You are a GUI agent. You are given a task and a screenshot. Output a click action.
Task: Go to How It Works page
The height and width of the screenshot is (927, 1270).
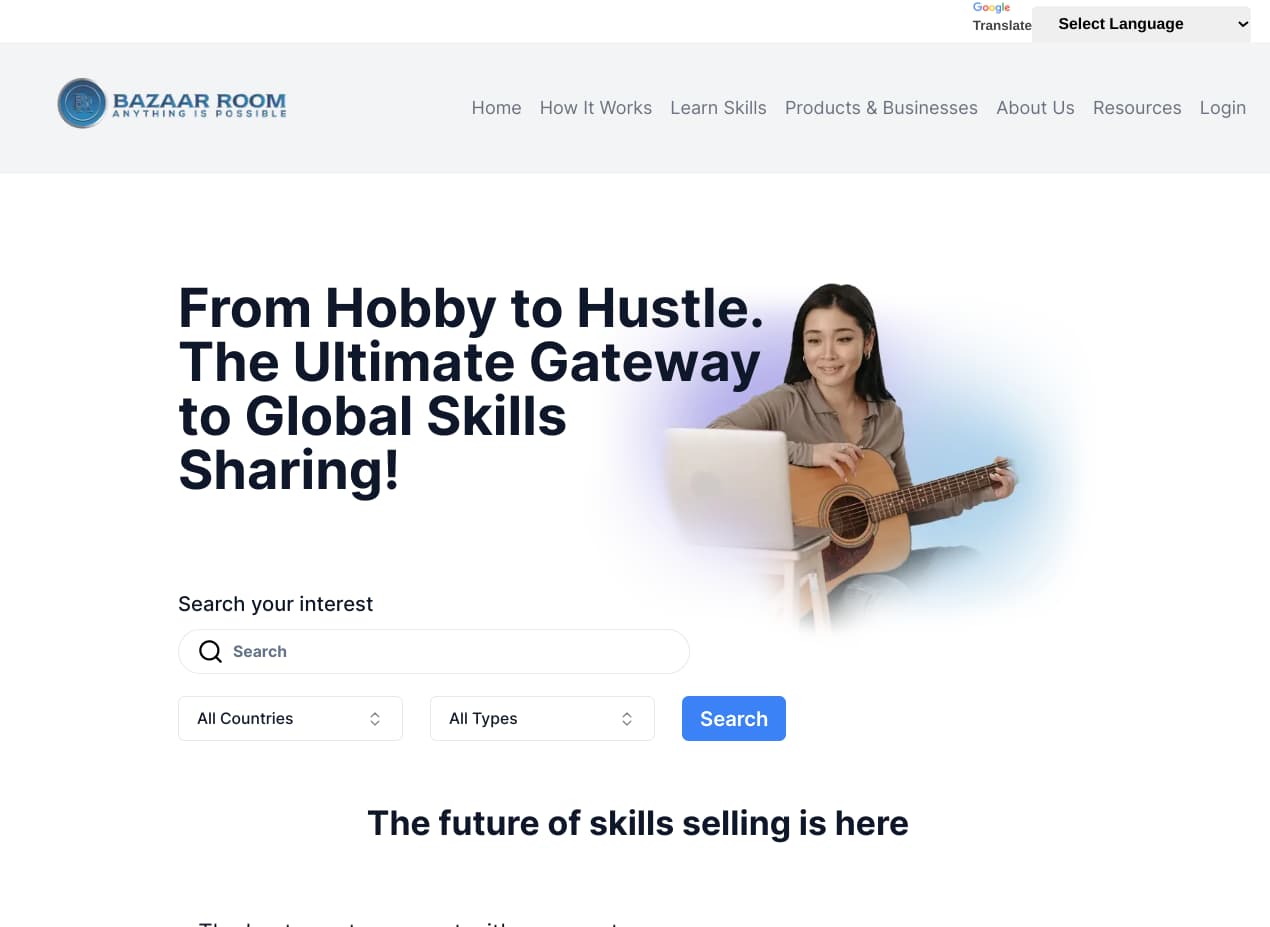click(x=596, y=108)
